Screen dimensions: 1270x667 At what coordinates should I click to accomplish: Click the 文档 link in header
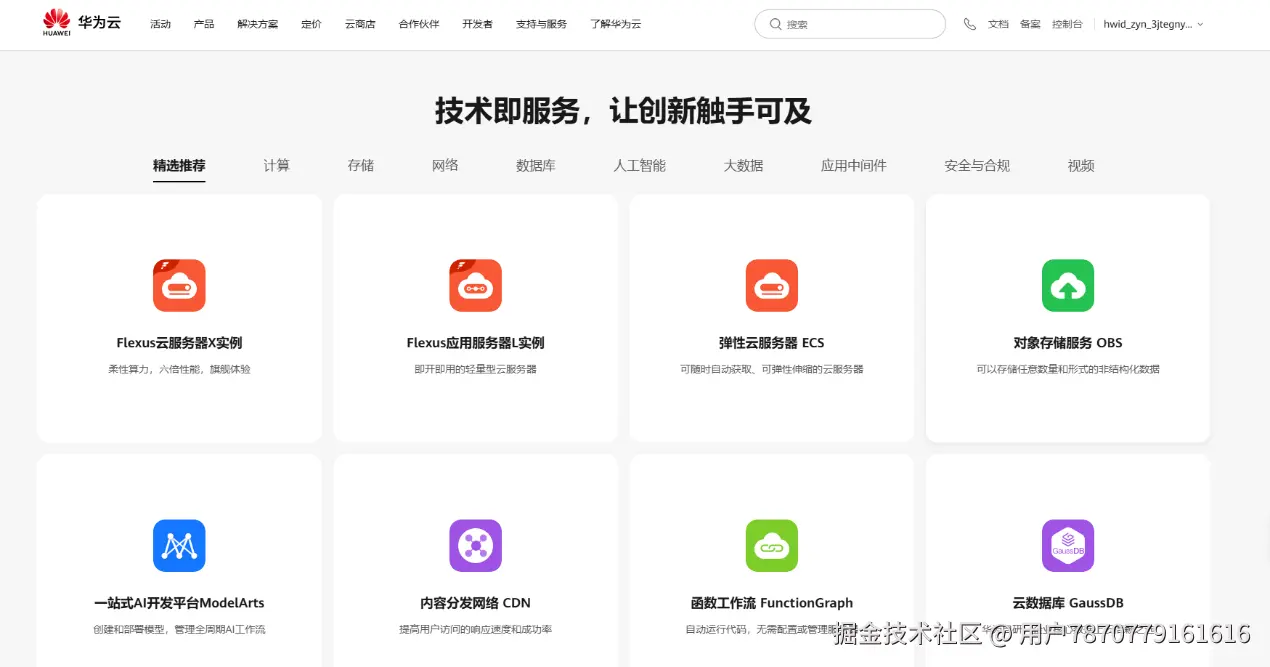[998, 24]
